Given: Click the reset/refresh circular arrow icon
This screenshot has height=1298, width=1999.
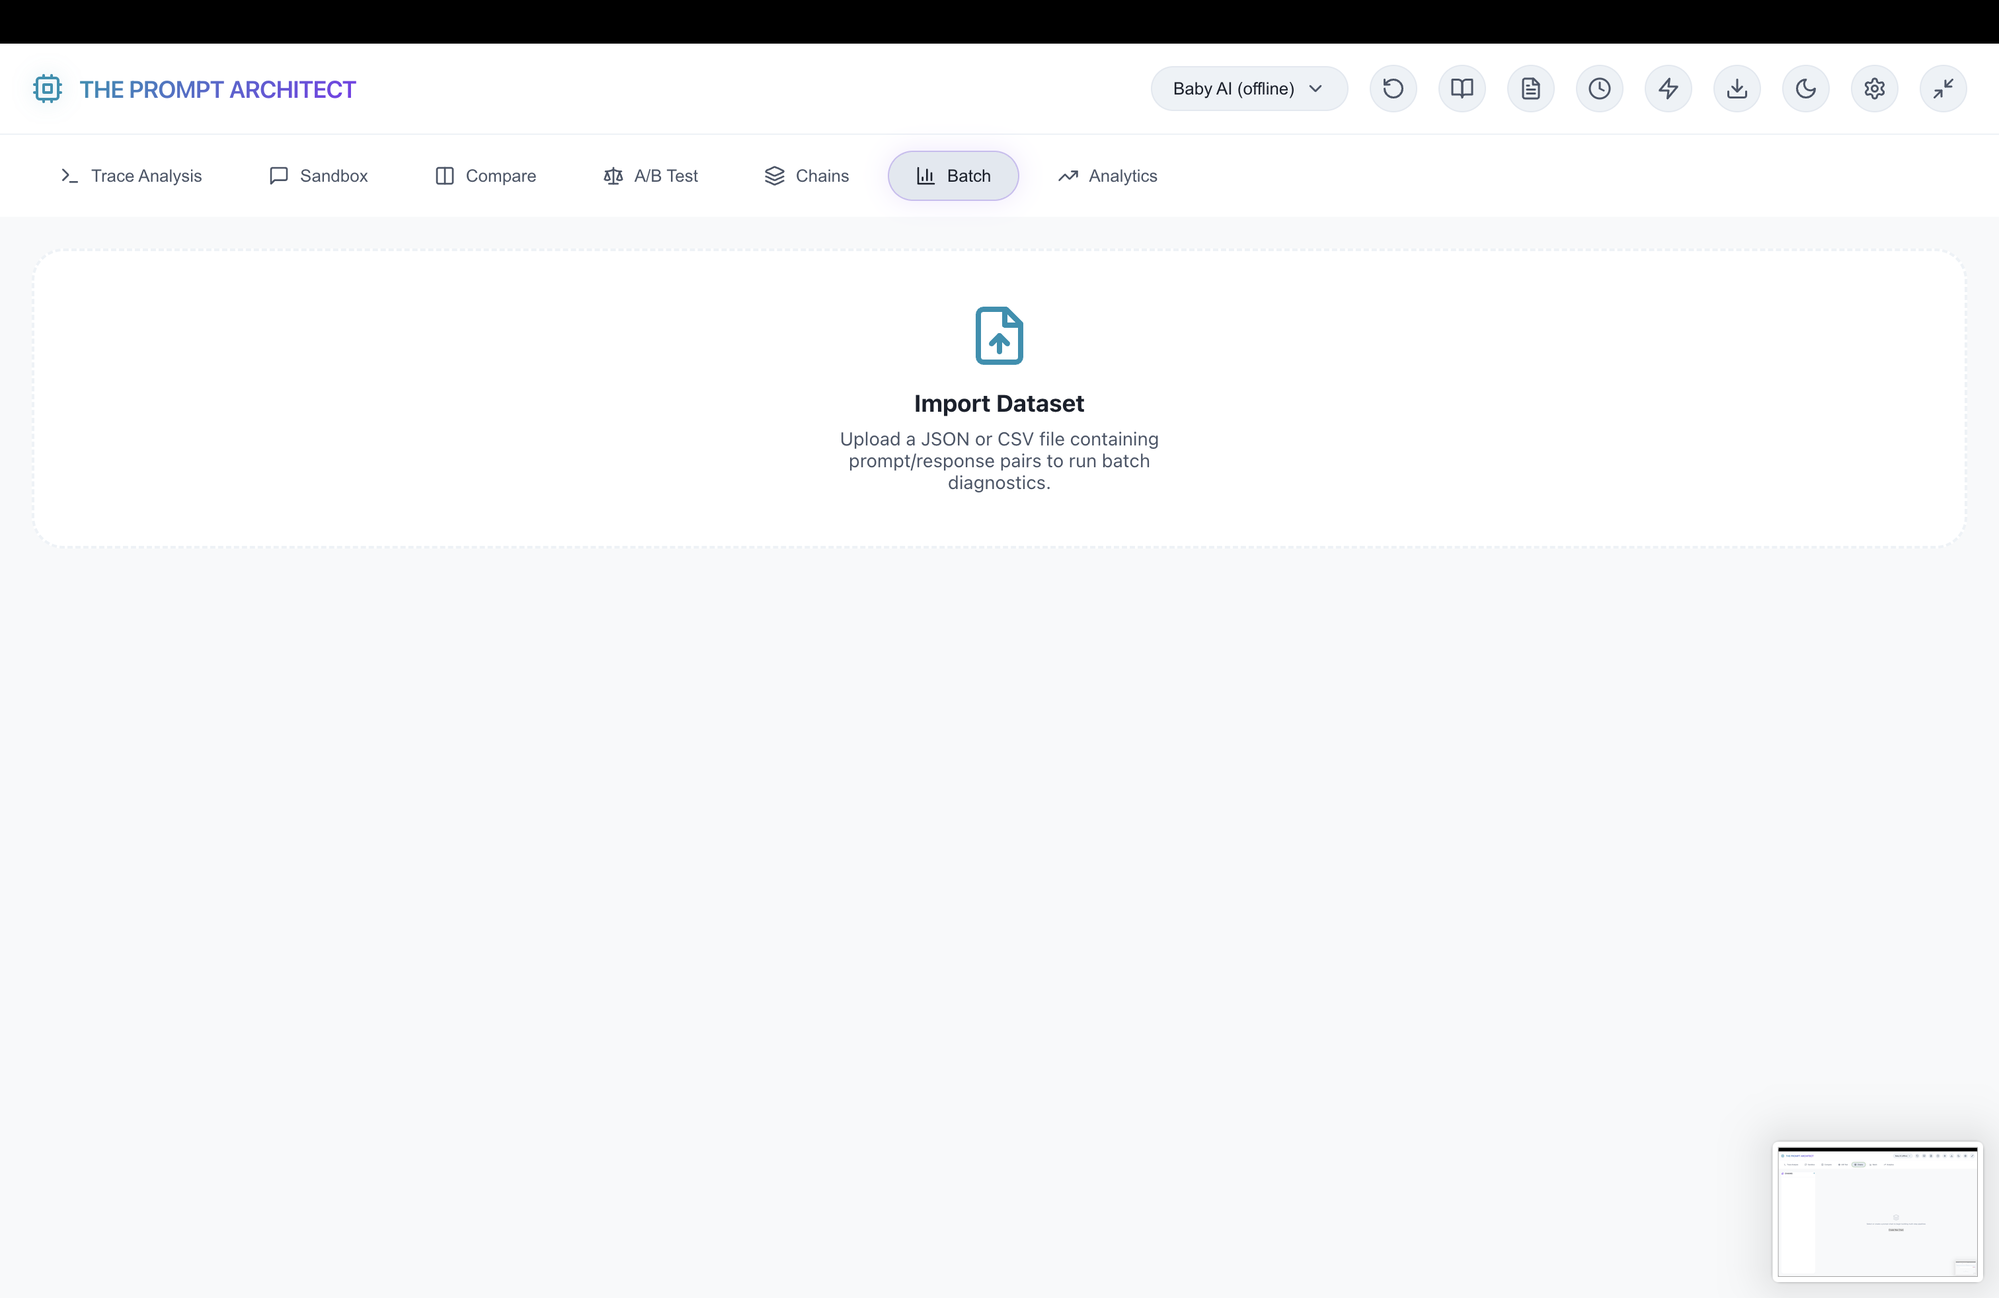Looking at the screenshot, I should pyautogui.click(x=1393, y=89).
